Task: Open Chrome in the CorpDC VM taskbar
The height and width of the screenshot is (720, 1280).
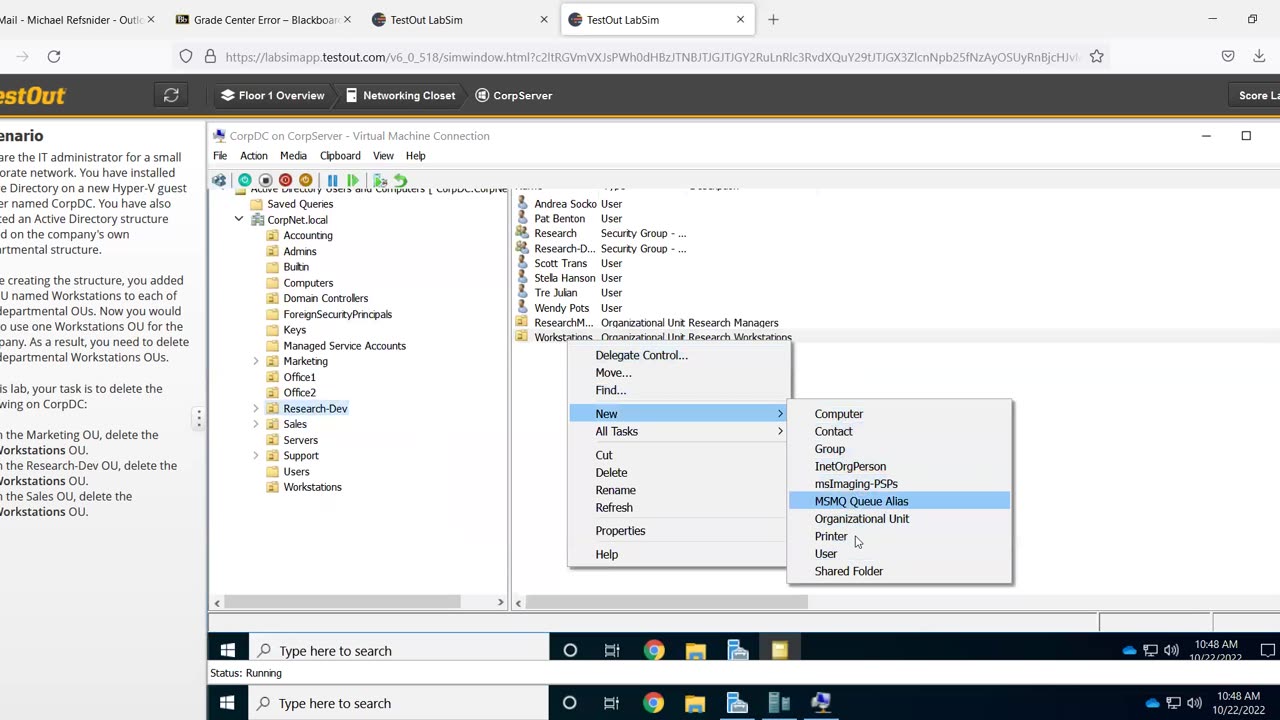Action: coord(654,650)
